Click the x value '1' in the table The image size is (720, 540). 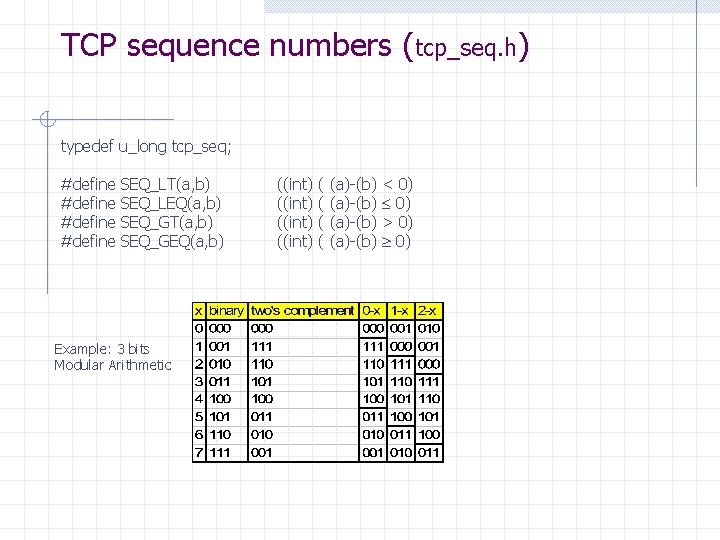[199, 346]
